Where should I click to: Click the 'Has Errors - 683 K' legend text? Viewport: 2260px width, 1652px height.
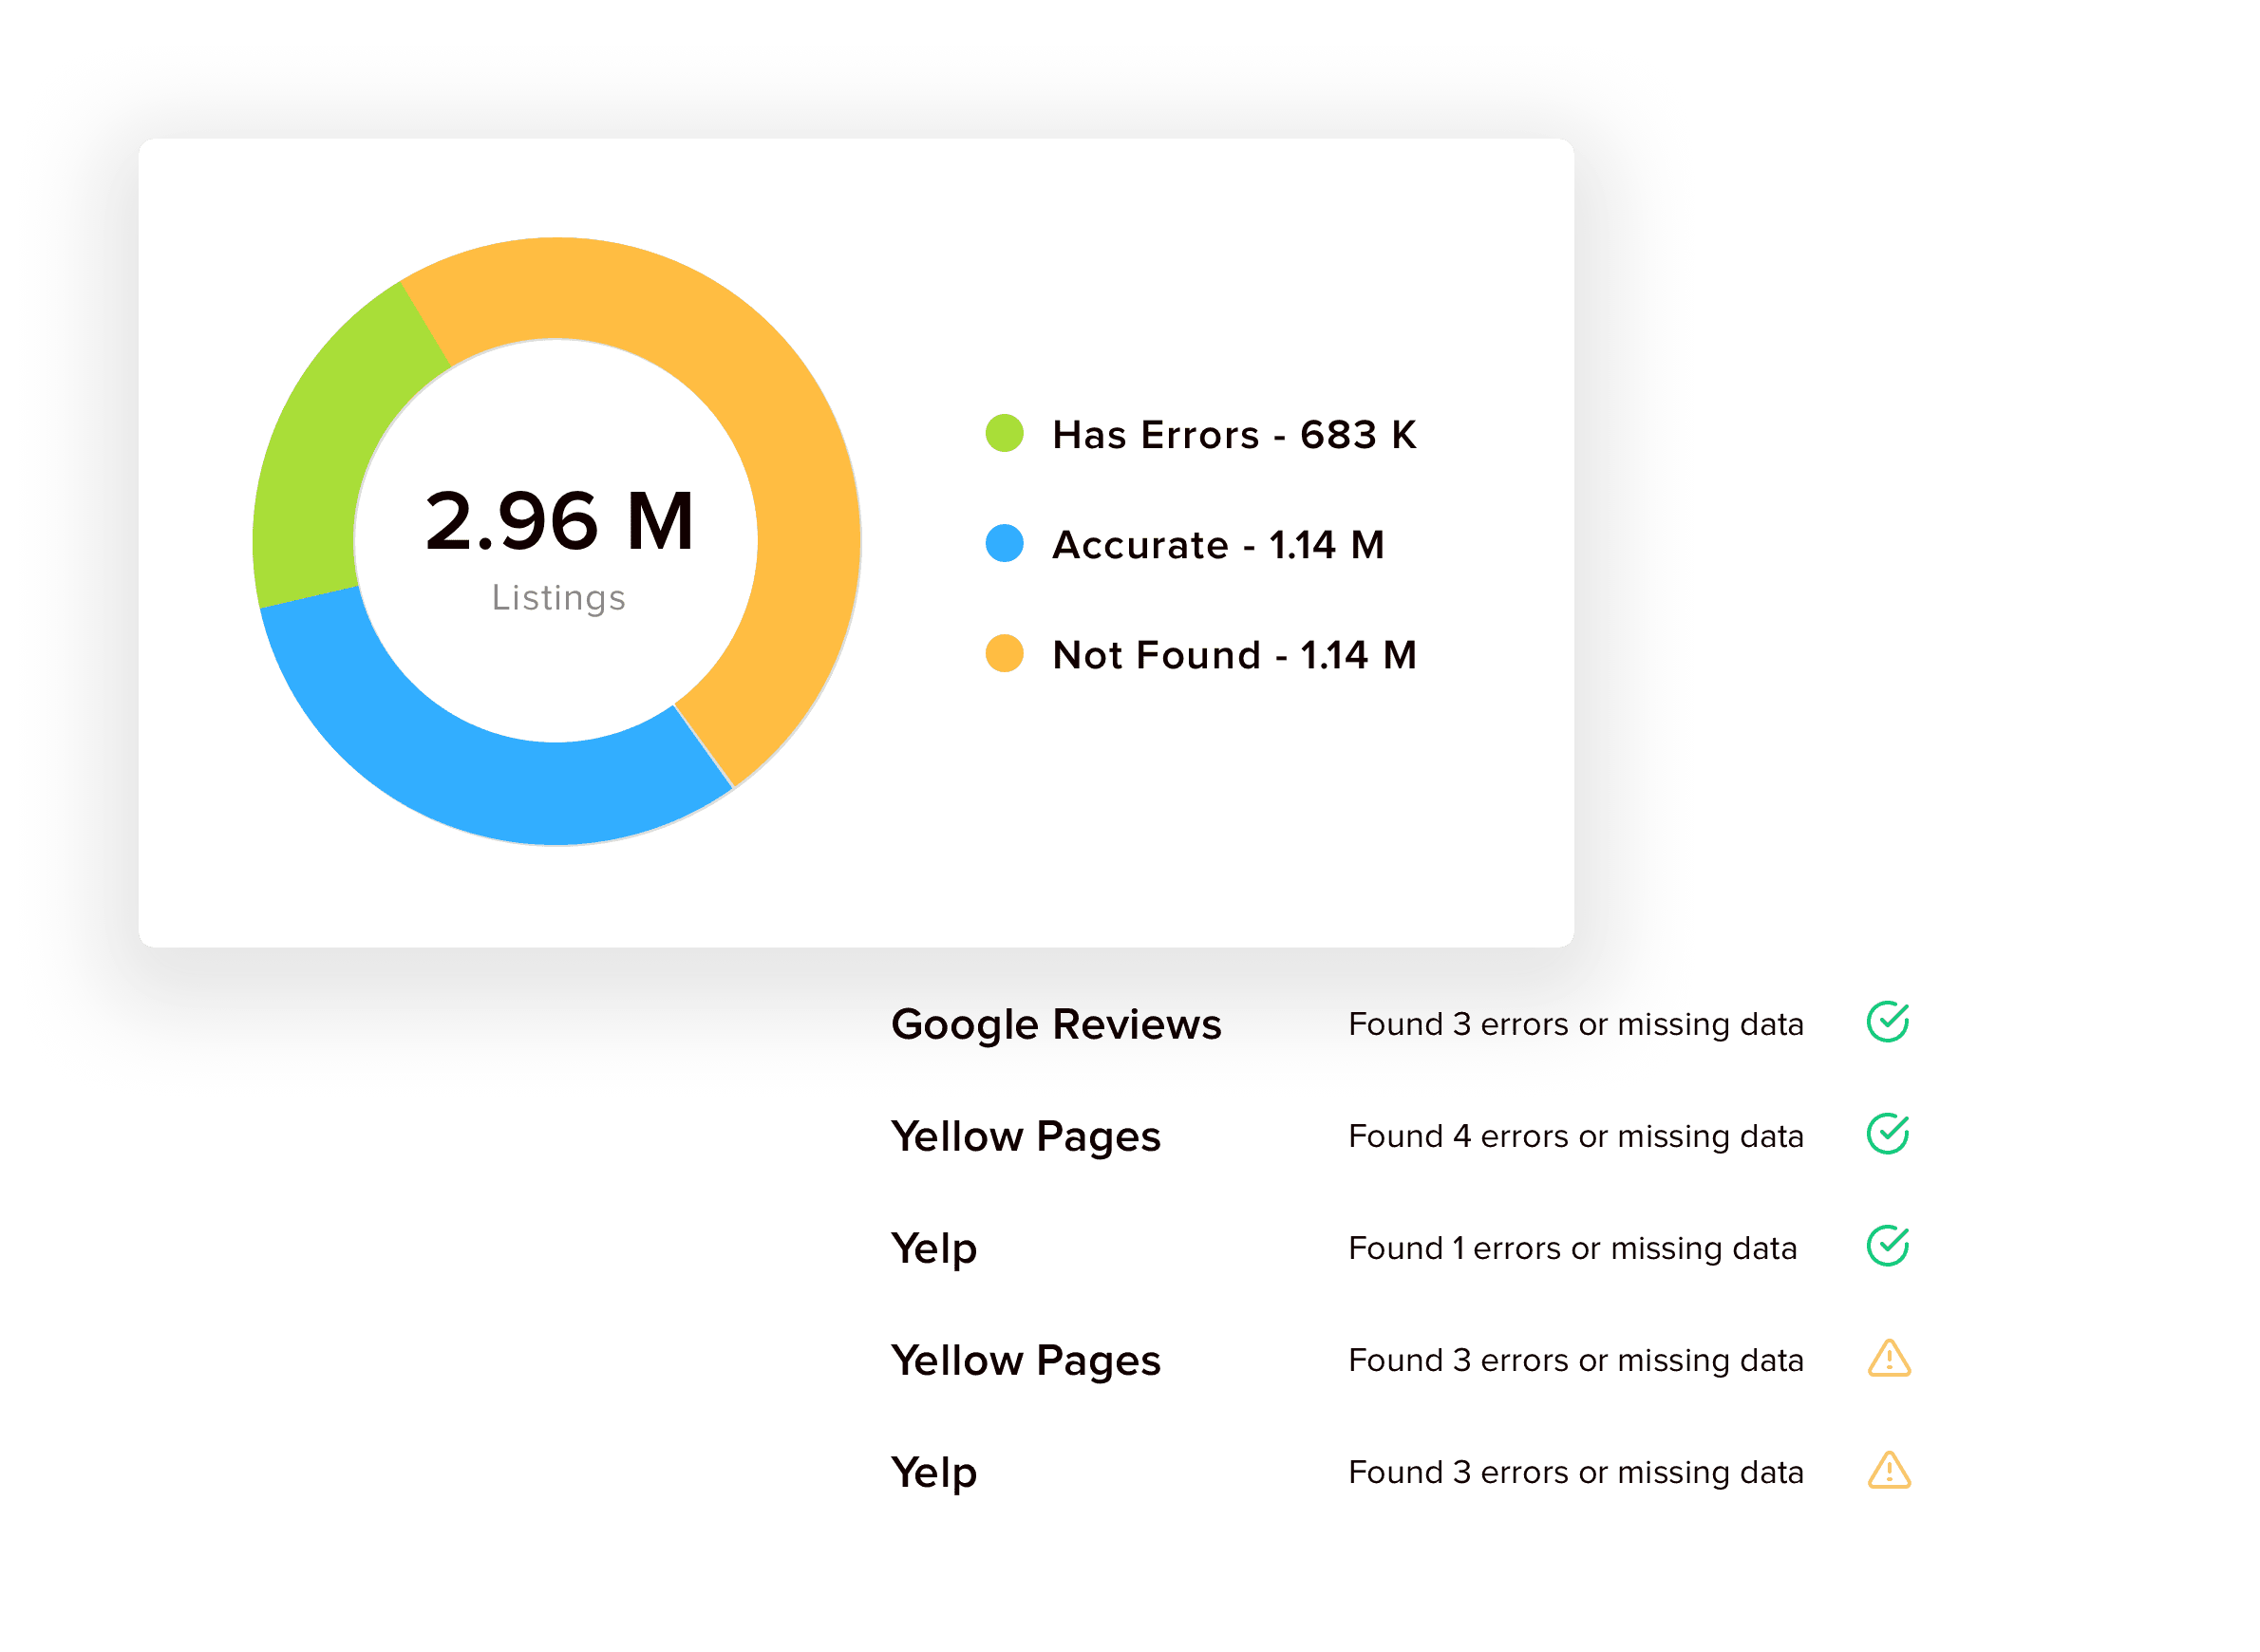tap(1235, 435)
